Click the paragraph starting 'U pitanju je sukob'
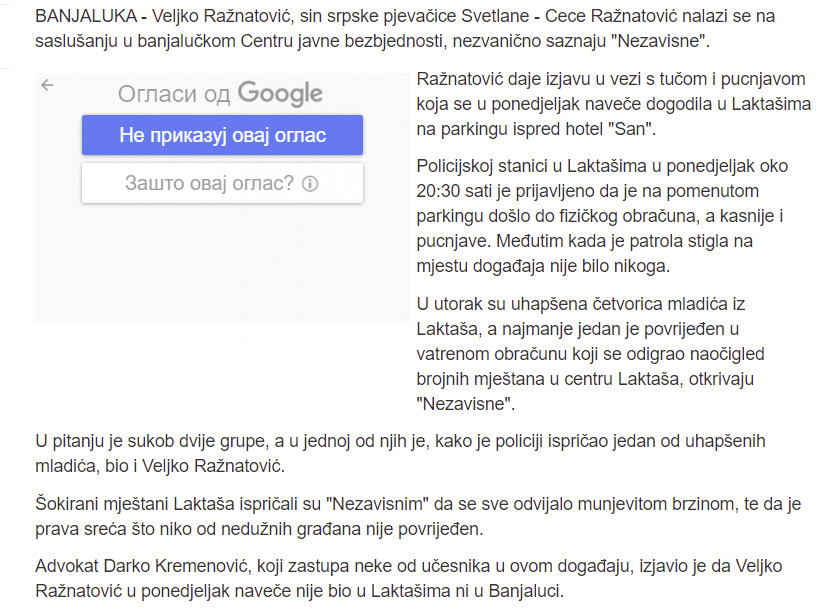Screen dimensions: 833x613 pos(400,454)
